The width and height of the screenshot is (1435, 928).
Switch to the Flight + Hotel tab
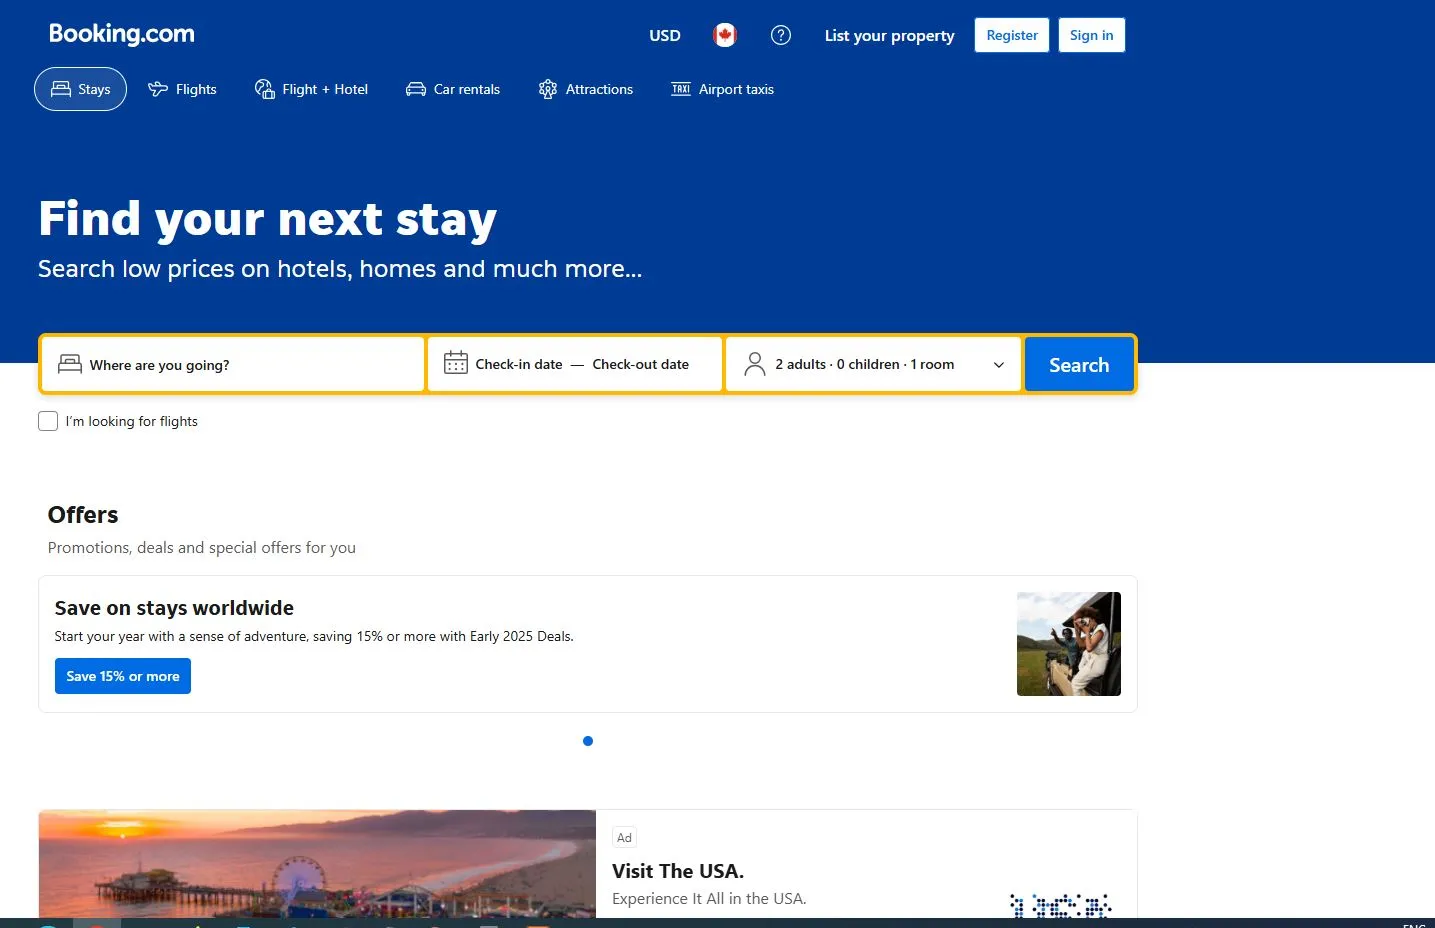coord(311,89)
